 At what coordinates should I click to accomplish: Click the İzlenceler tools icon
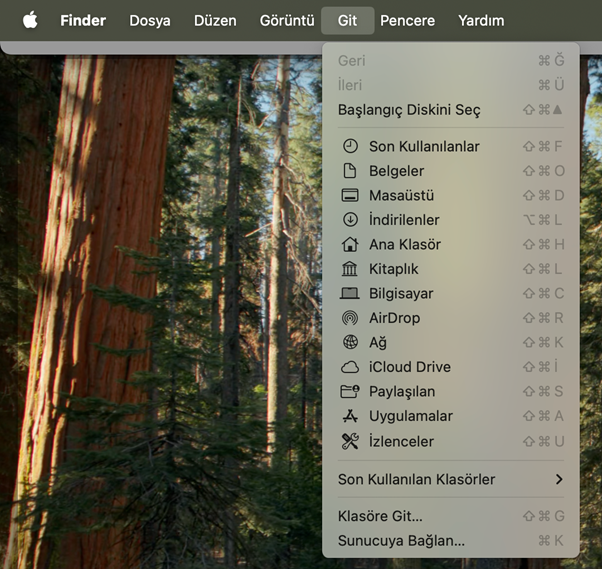[x=349, y=441]
